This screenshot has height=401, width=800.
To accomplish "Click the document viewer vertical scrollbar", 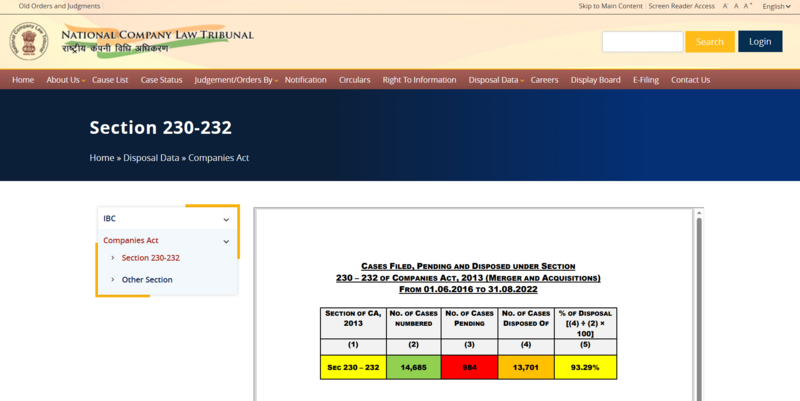I will coord(699,309).
